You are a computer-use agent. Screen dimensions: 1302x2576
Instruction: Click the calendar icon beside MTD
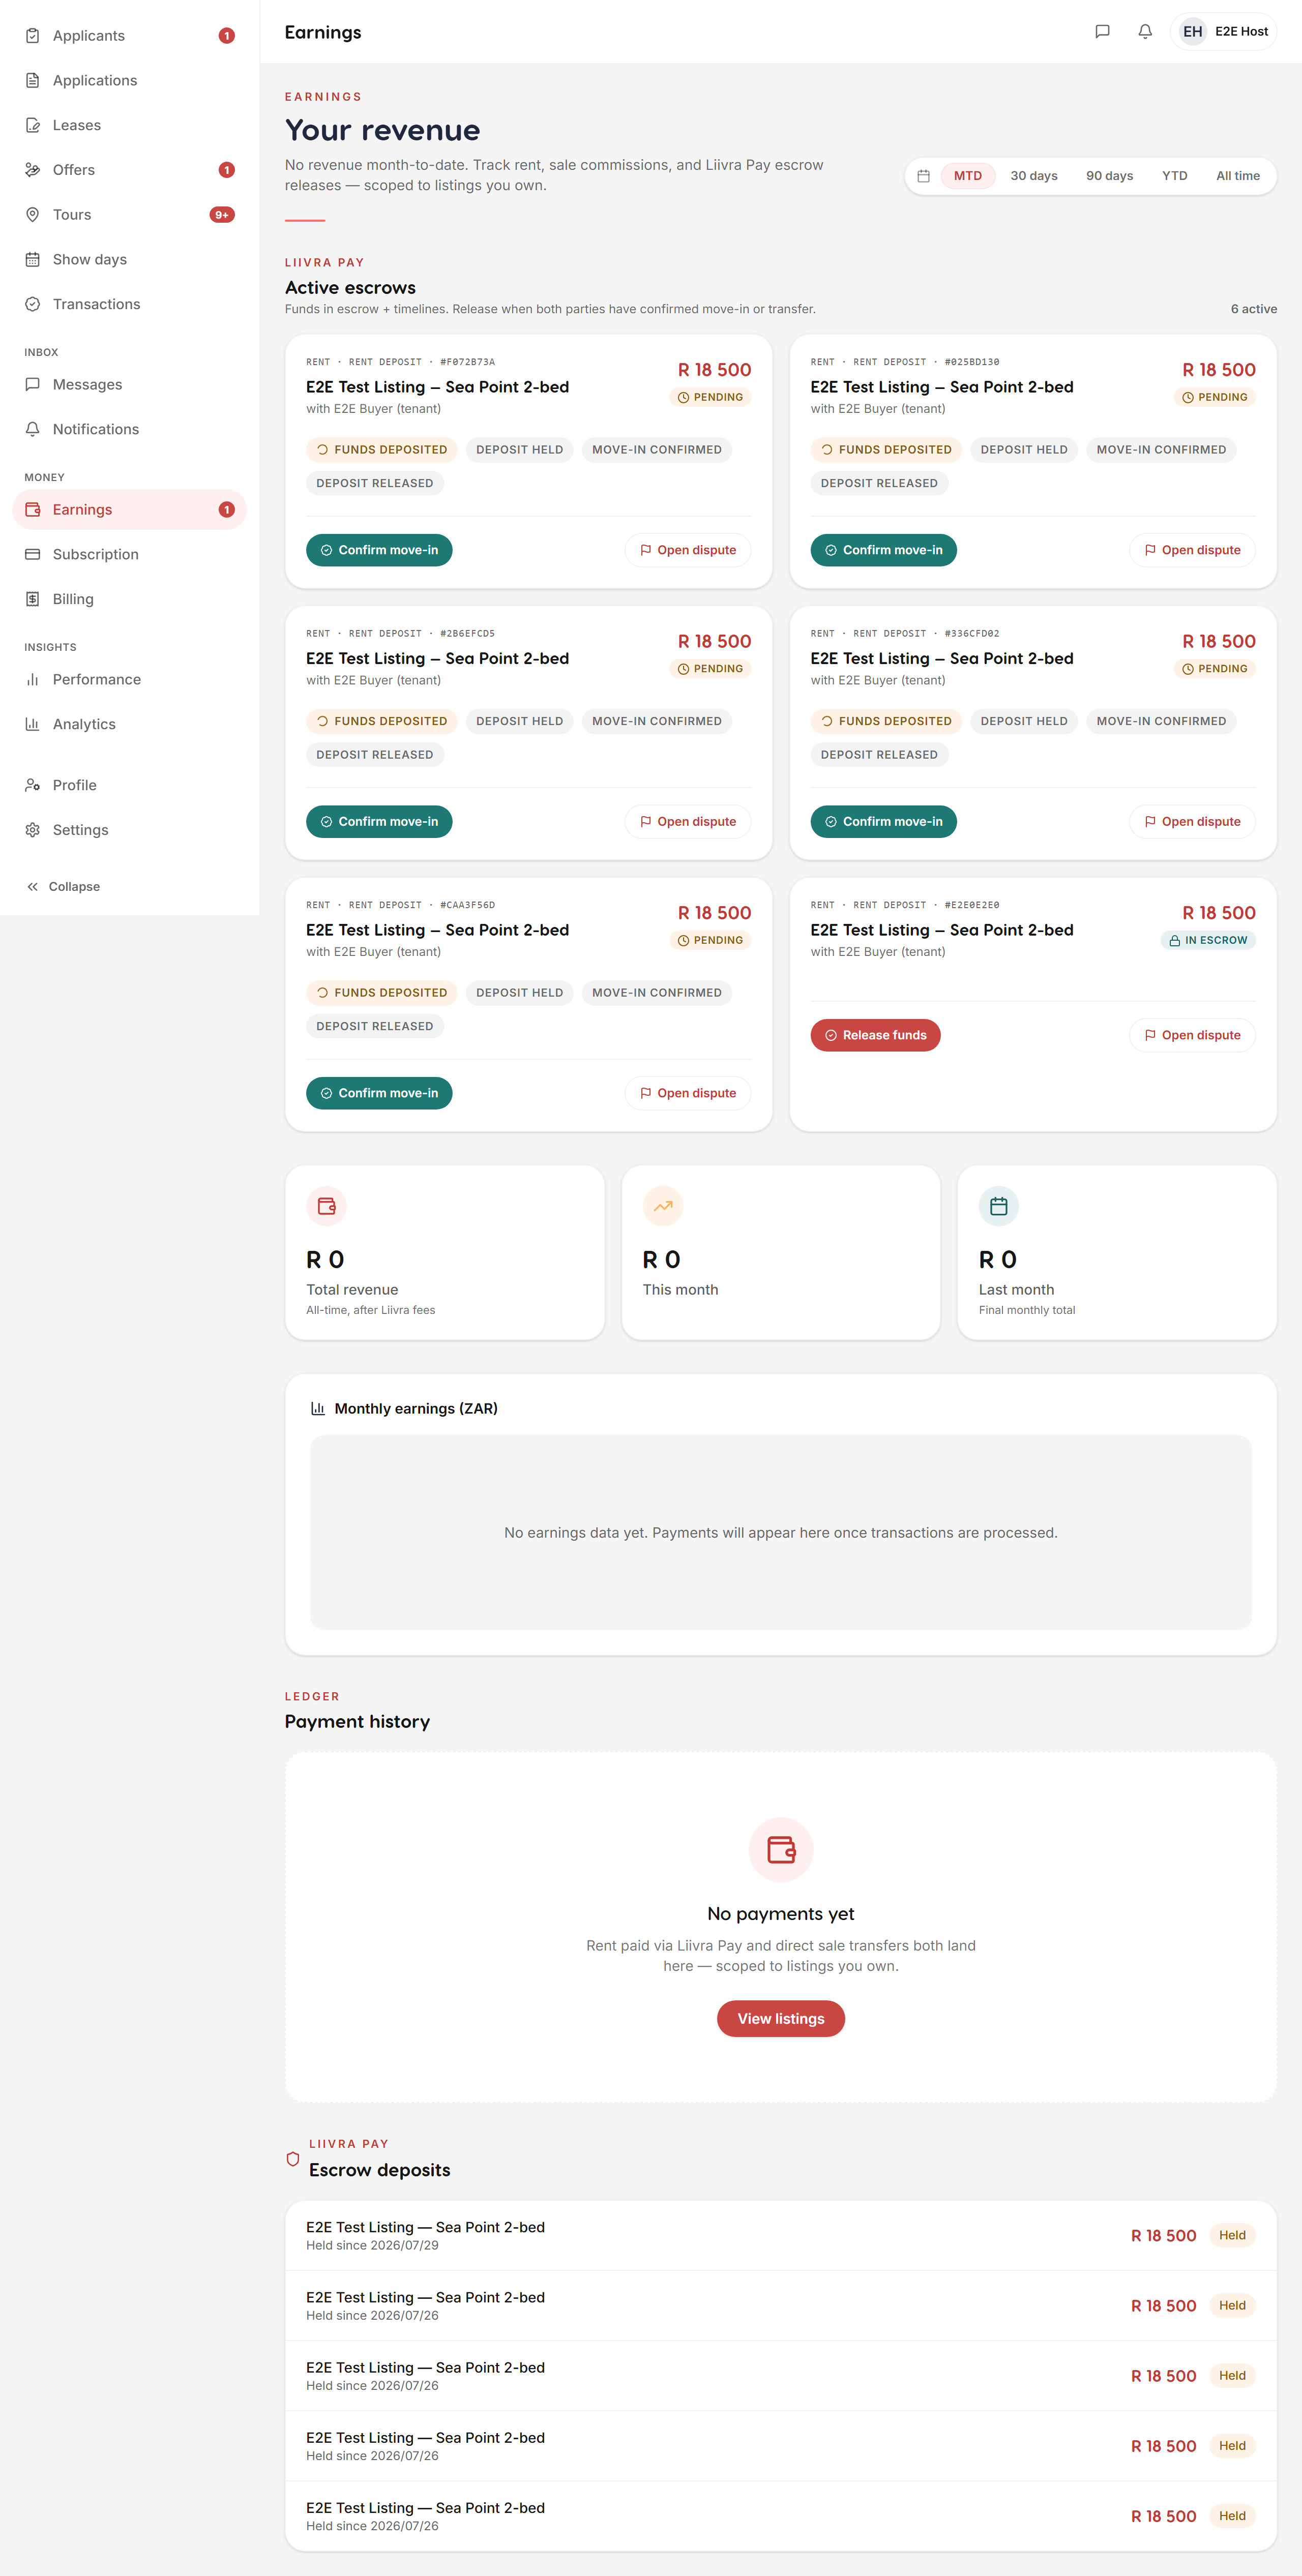point(923,176)
